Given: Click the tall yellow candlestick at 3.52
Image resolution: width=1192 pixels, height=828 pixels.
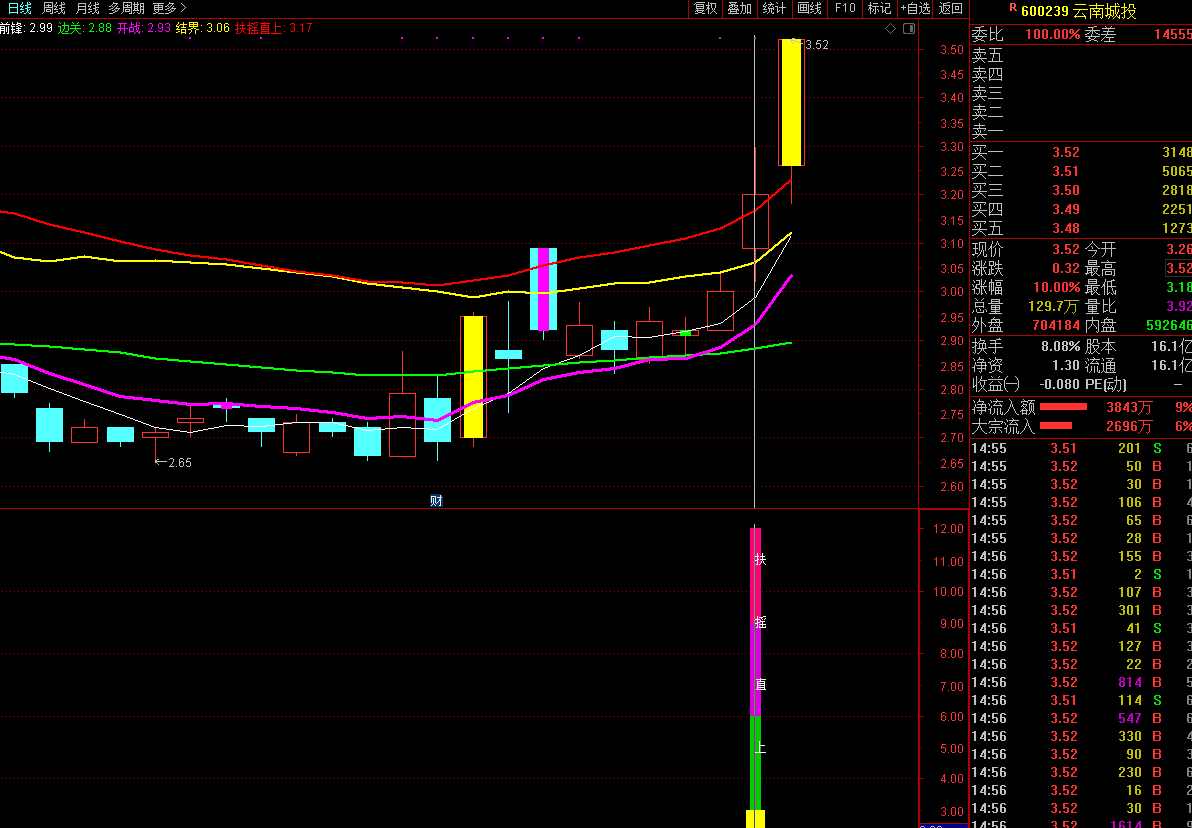Looking at the screenshot, I should [791, 102].
